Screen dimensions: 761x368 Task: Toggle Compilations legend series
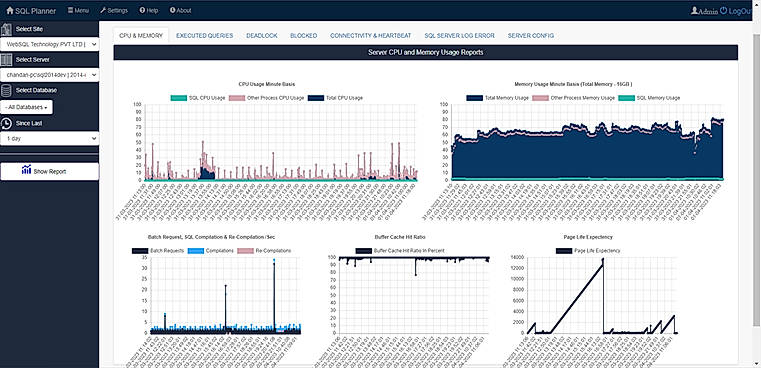211,251
